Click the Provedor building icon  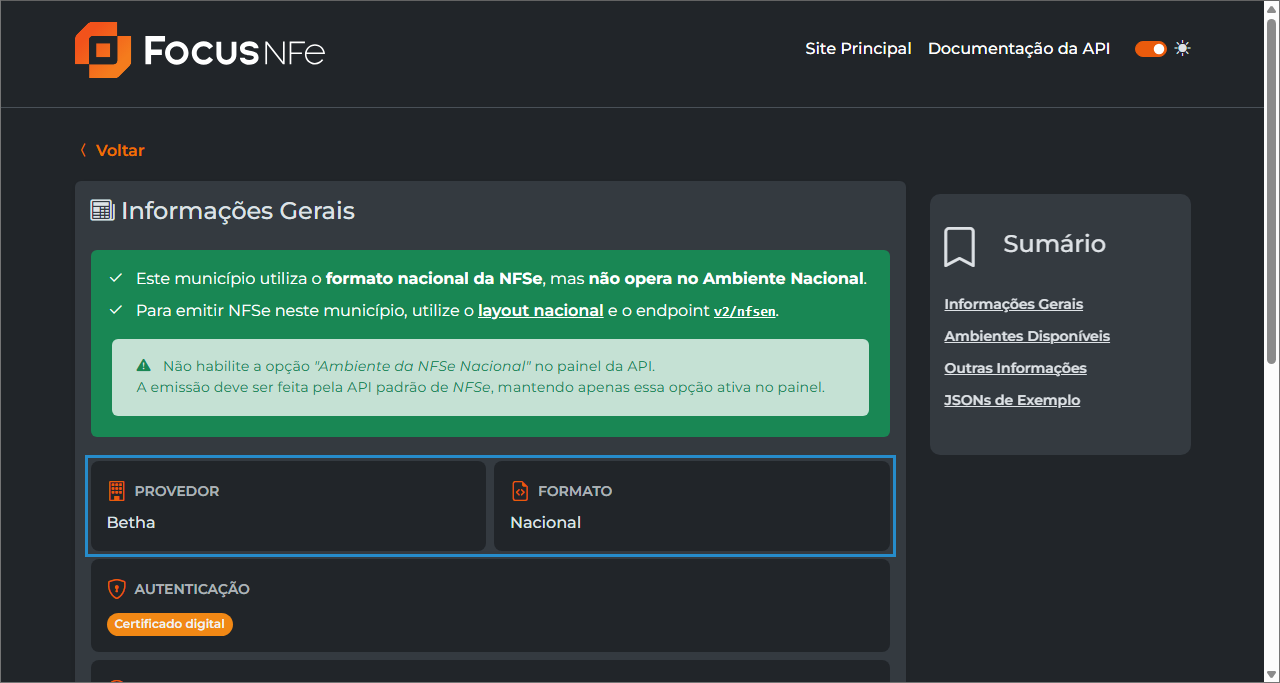(x=116, y=491)
